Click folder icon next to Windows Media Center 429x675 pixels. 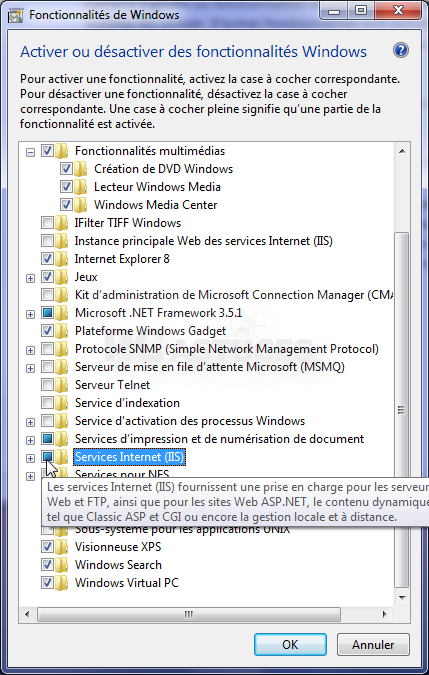point(81,205)
